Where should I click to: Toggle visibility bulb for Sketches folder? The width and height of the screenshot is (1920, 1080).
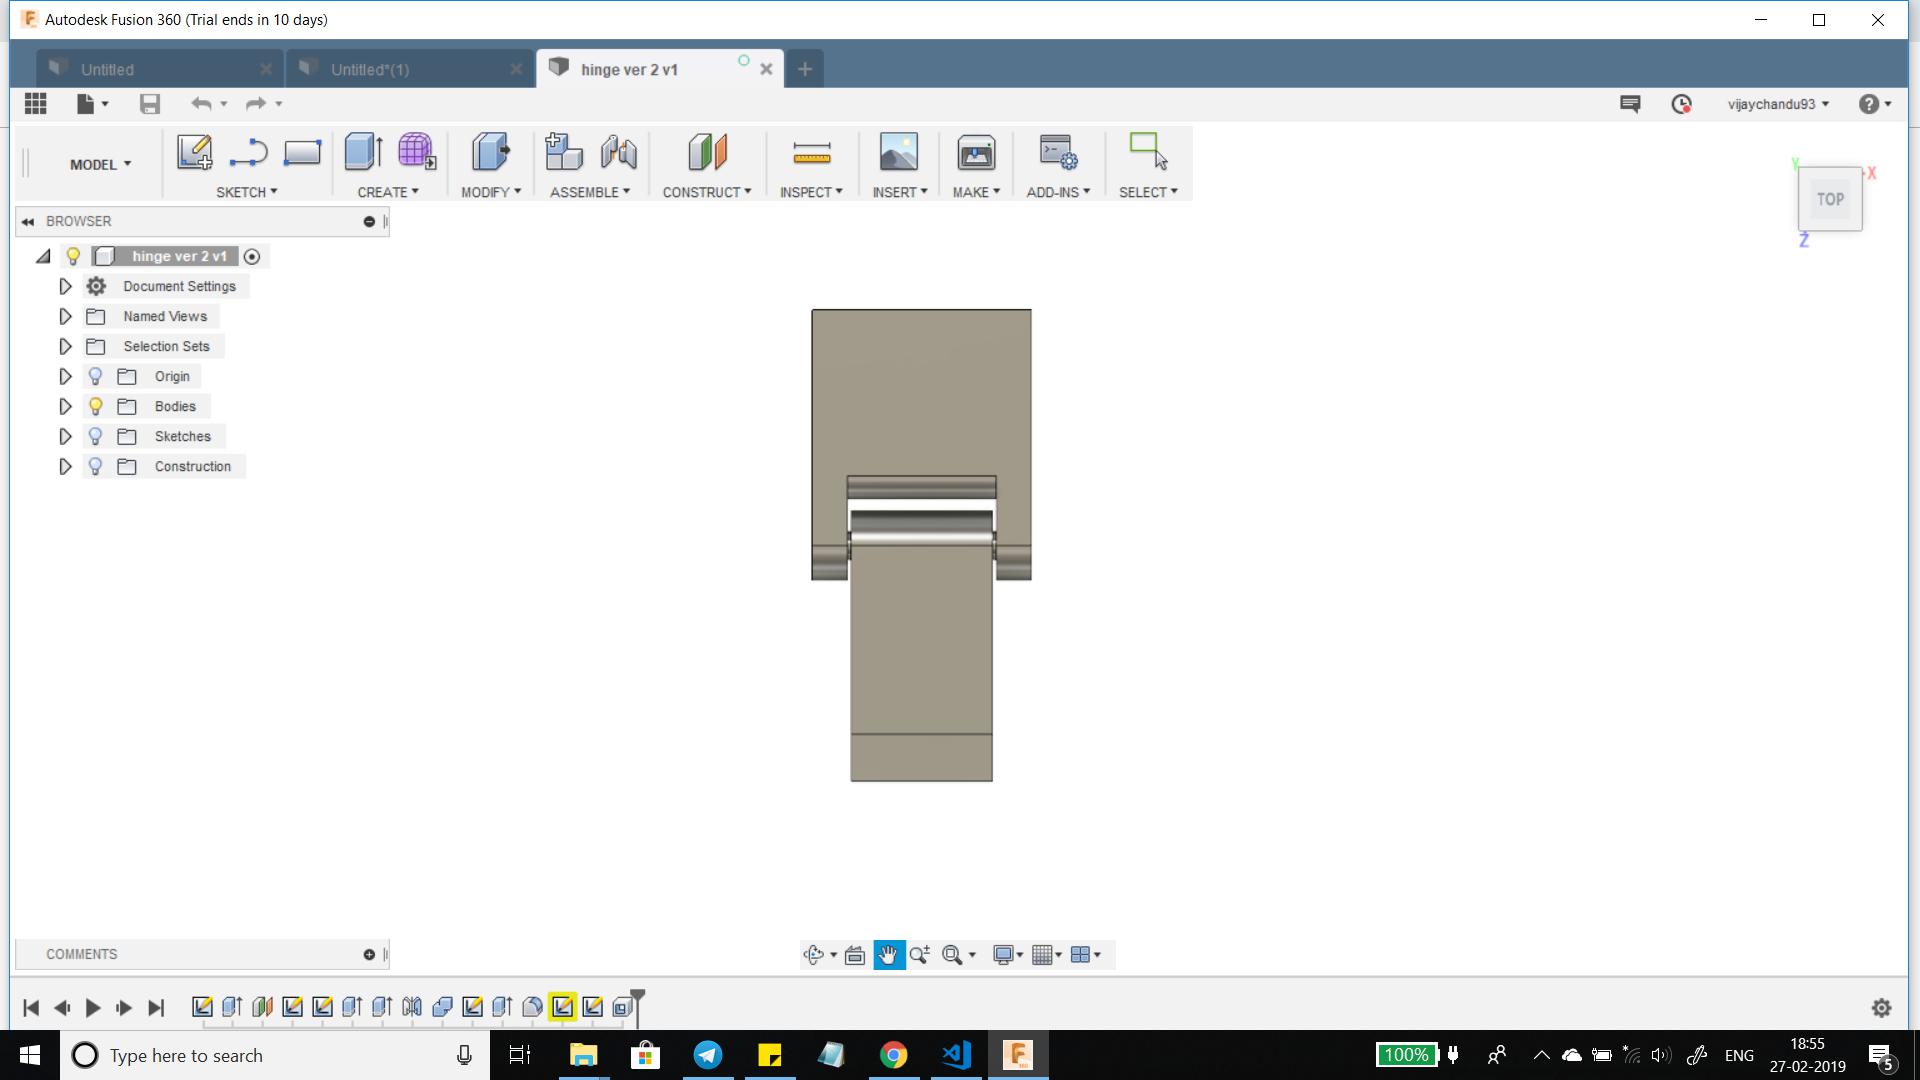96,436
